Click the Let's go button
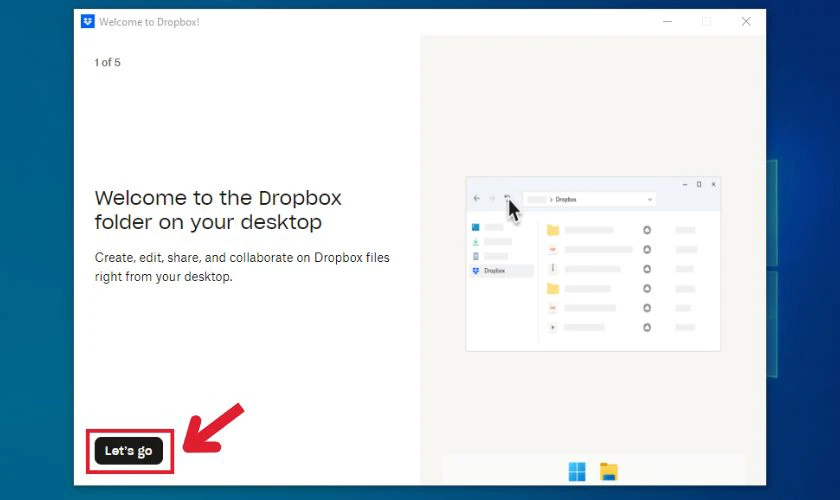 (129, 451)
